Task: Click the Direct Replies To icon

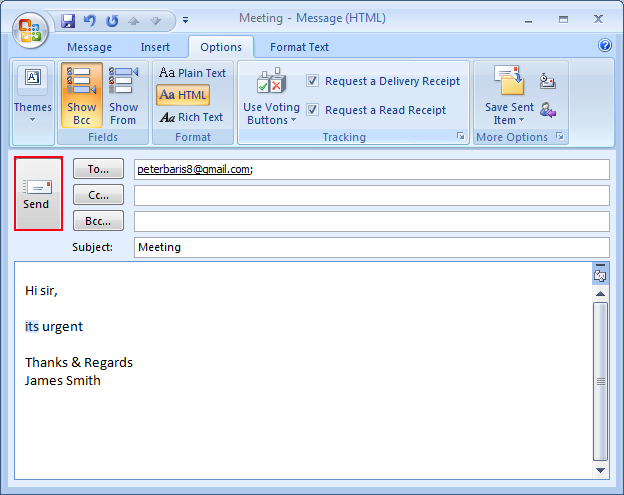Action: (548, 110)
